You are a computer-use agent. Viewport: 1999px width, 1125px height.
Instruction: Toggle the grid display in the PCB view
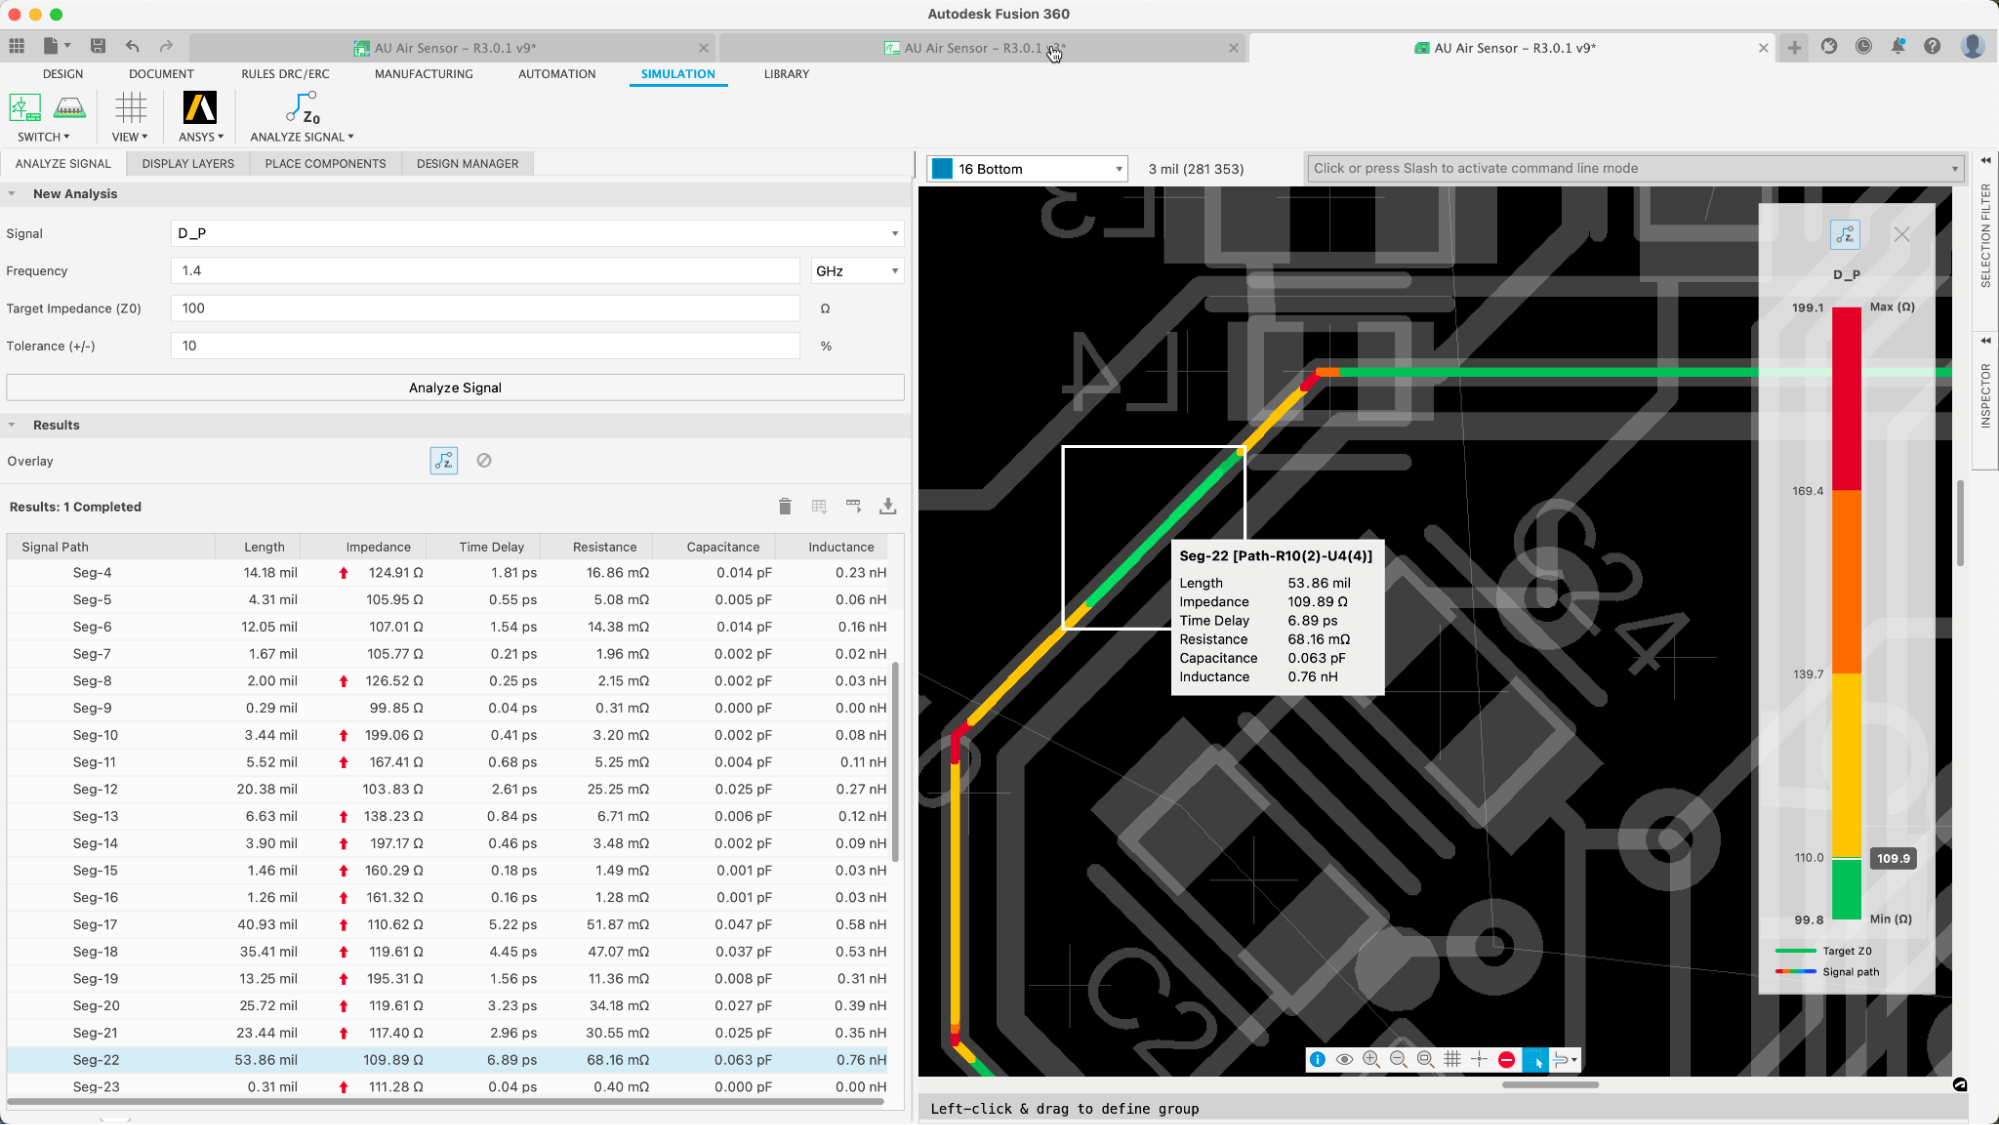click(x=1453, y=1059)
